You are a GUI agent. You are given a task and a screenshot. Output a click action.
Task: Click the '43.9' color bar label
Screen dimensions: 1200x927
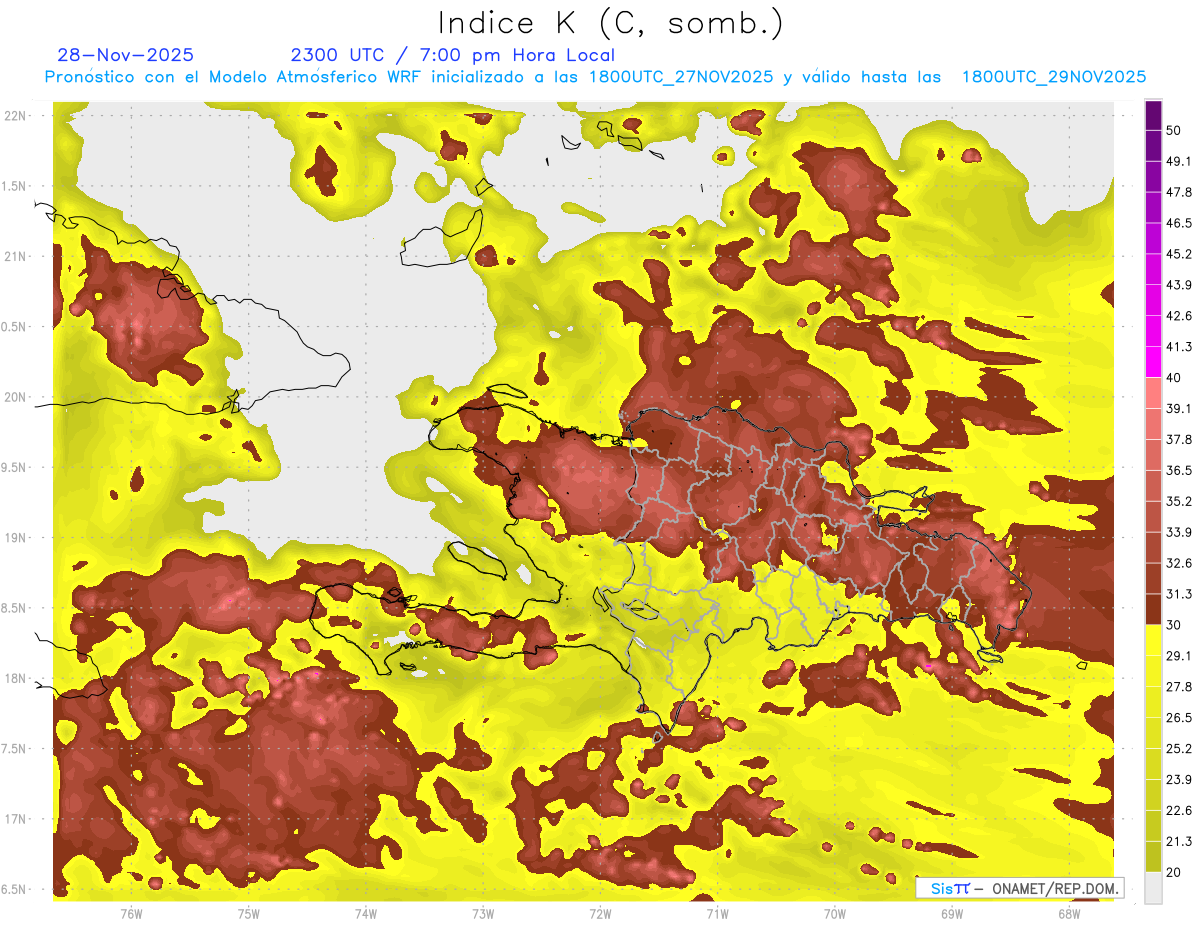1179,285
